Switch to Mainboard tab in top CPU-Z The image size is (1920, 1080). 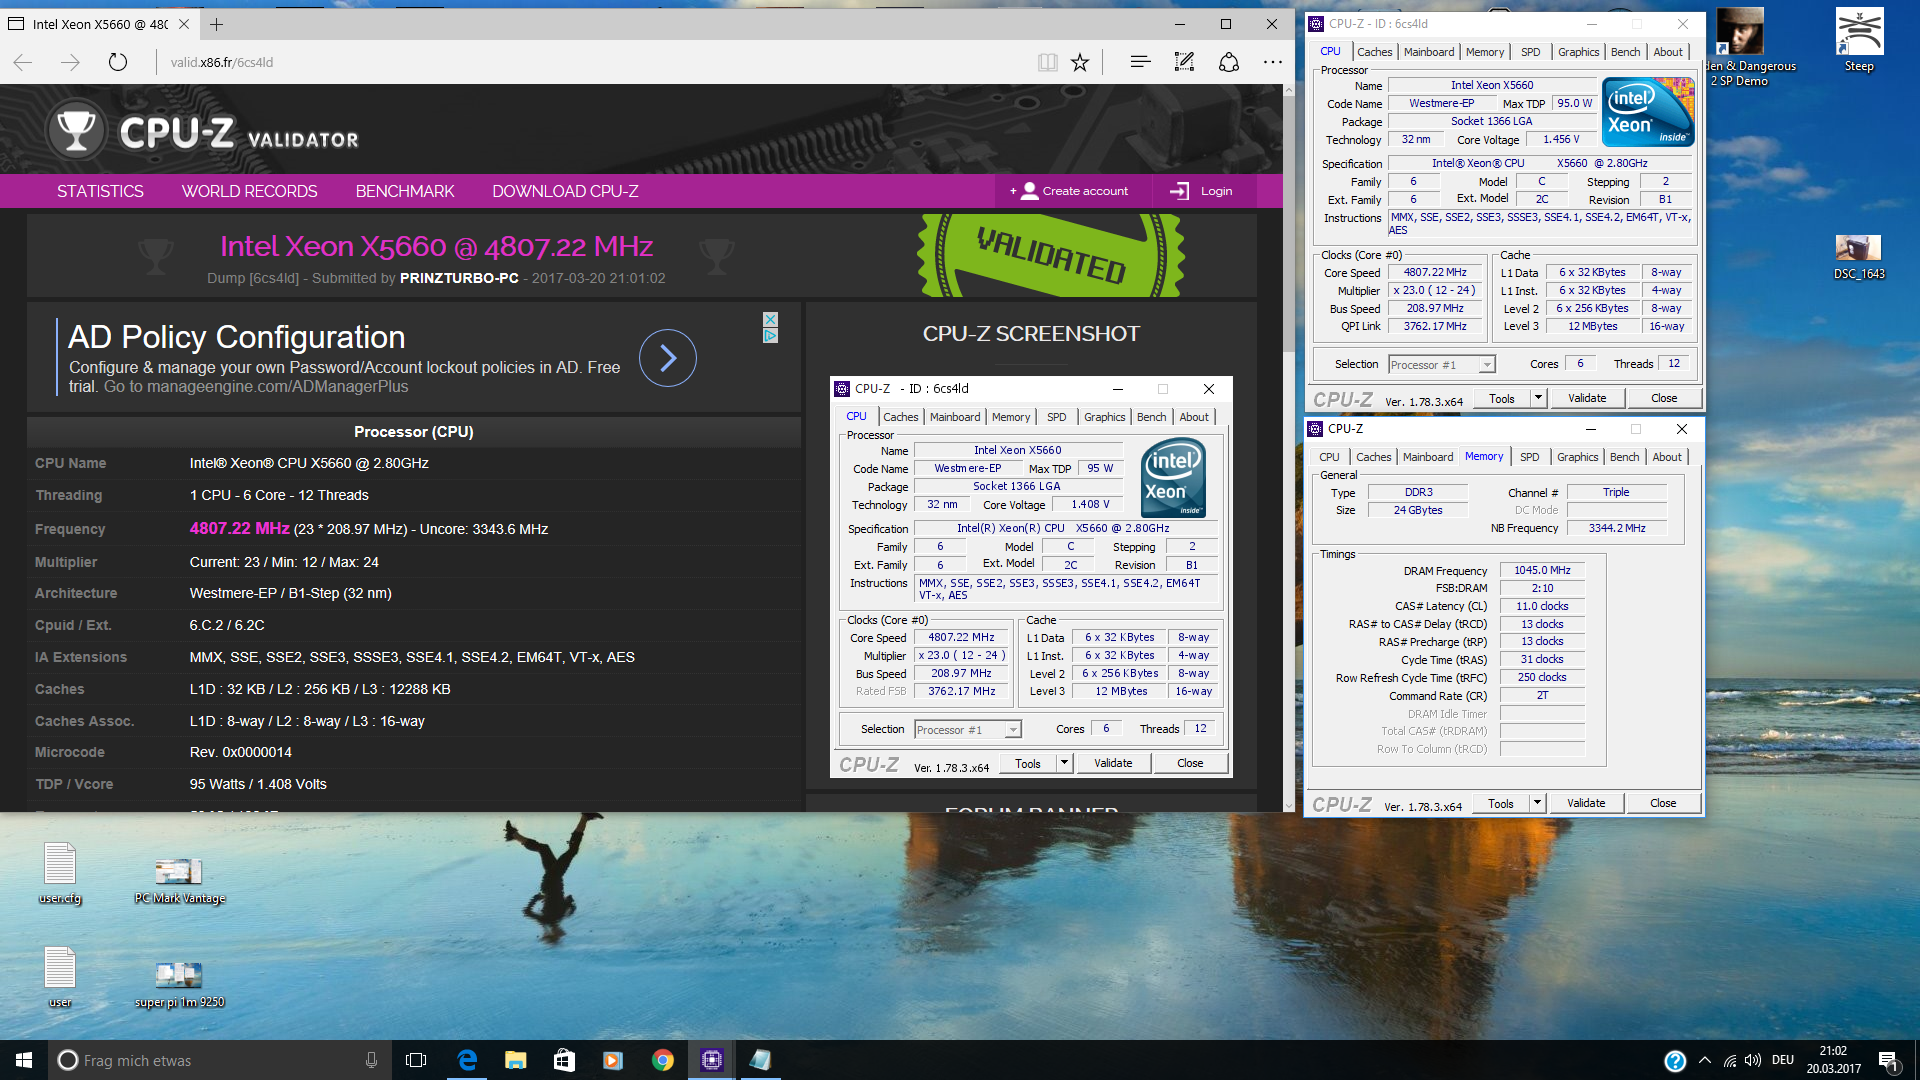coord(1429,52)
